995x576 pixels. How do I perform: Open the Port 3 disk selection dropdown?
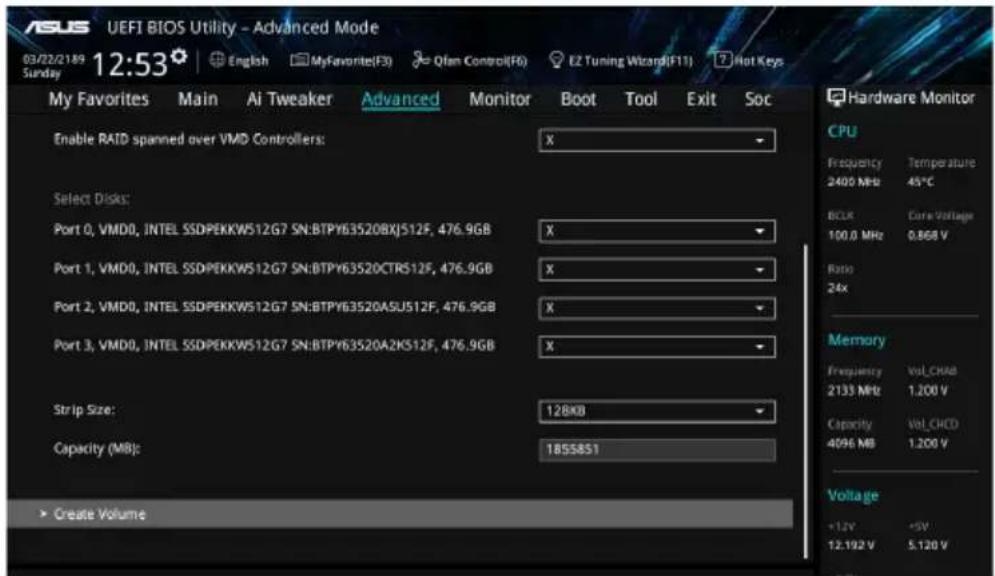tap(657, 347)
